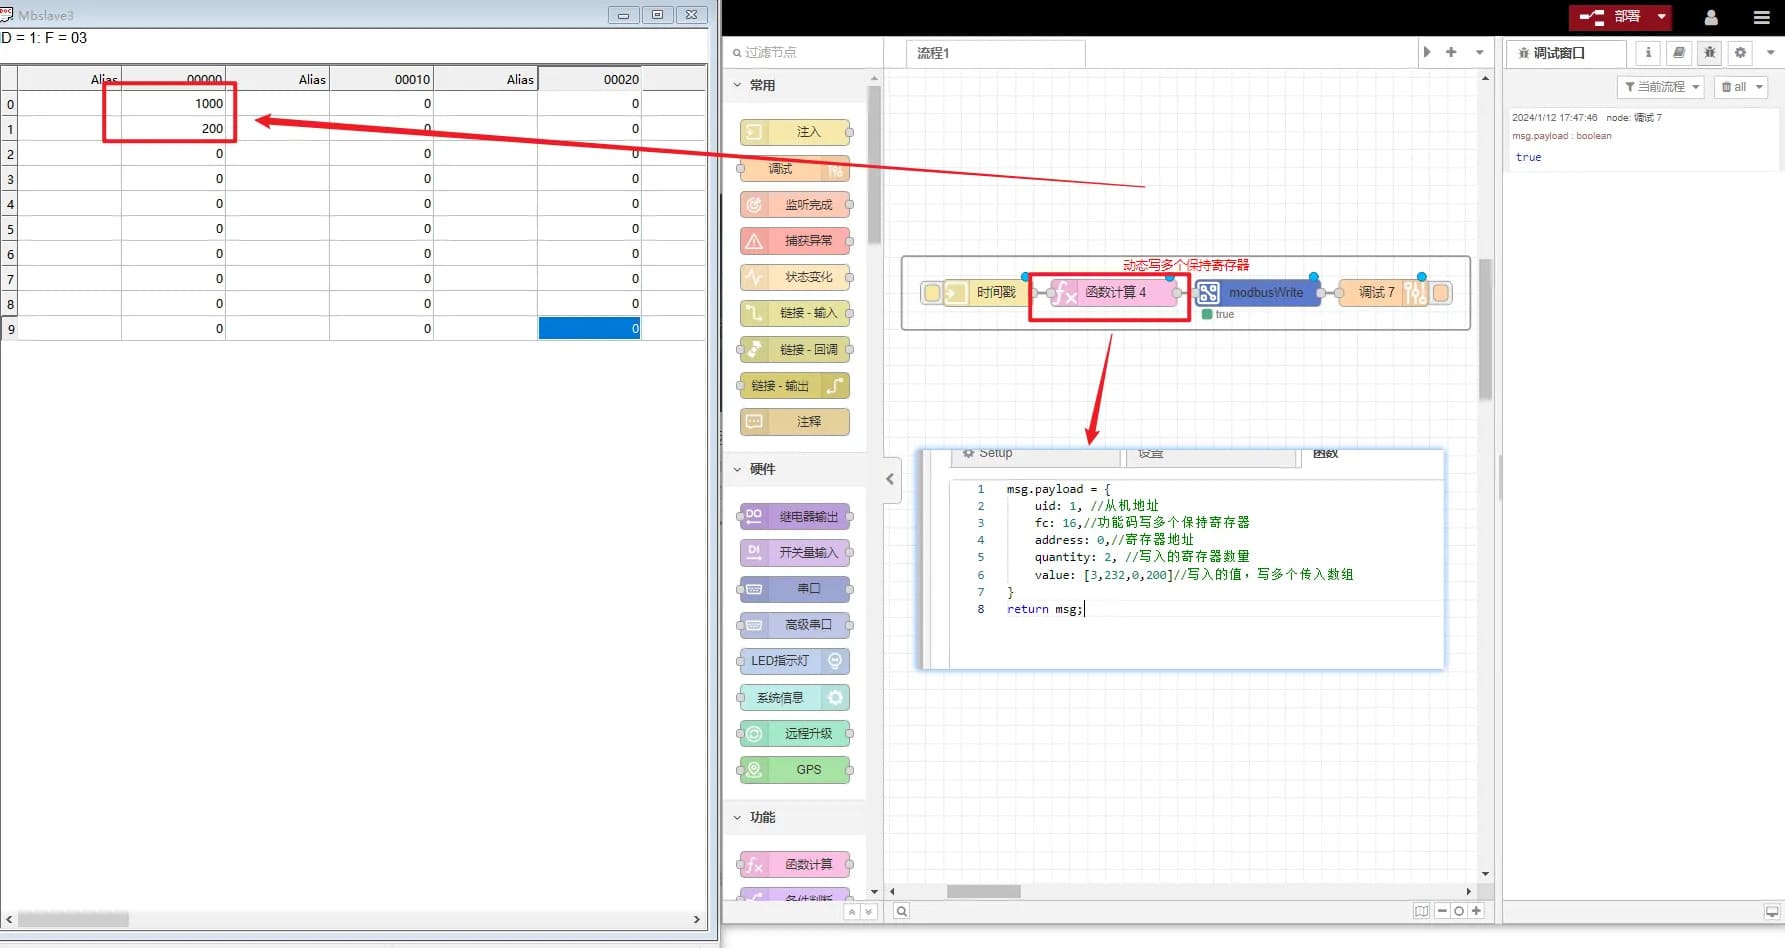This screenshot has width=1785, height=948.
Task: Open the help book sidebar icon
Action: pos(1679,53)
